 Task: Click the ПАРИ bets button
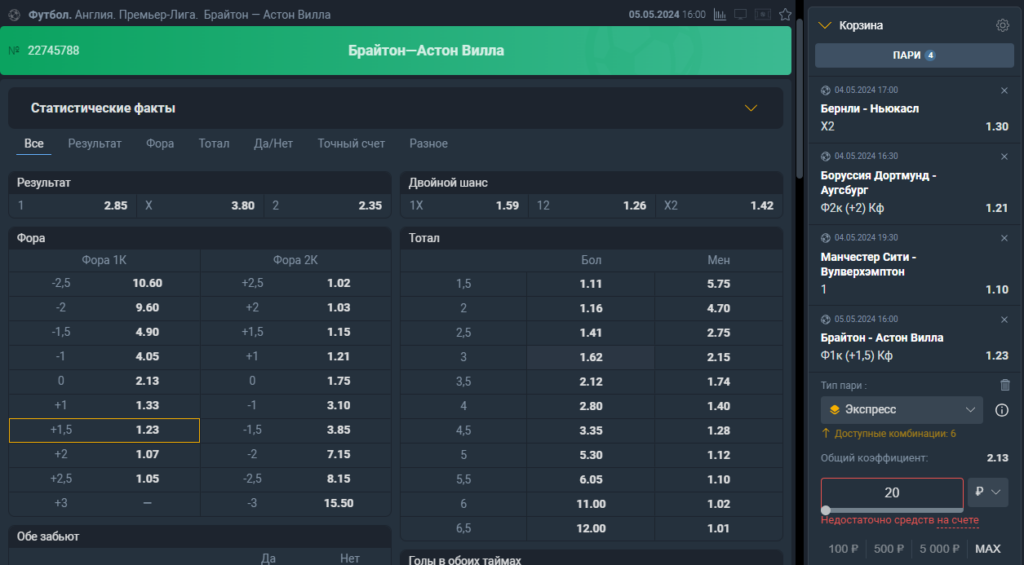coord(914,56)
